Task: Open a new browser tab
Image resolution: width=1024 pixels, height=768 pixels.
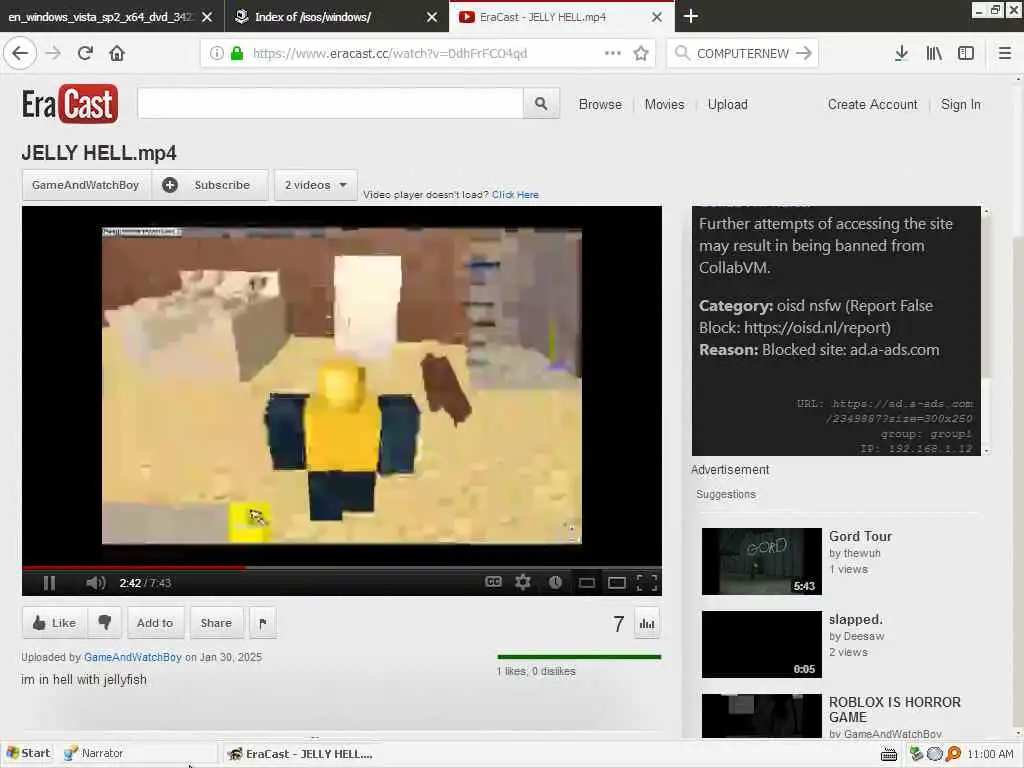Action: (691, 16)
